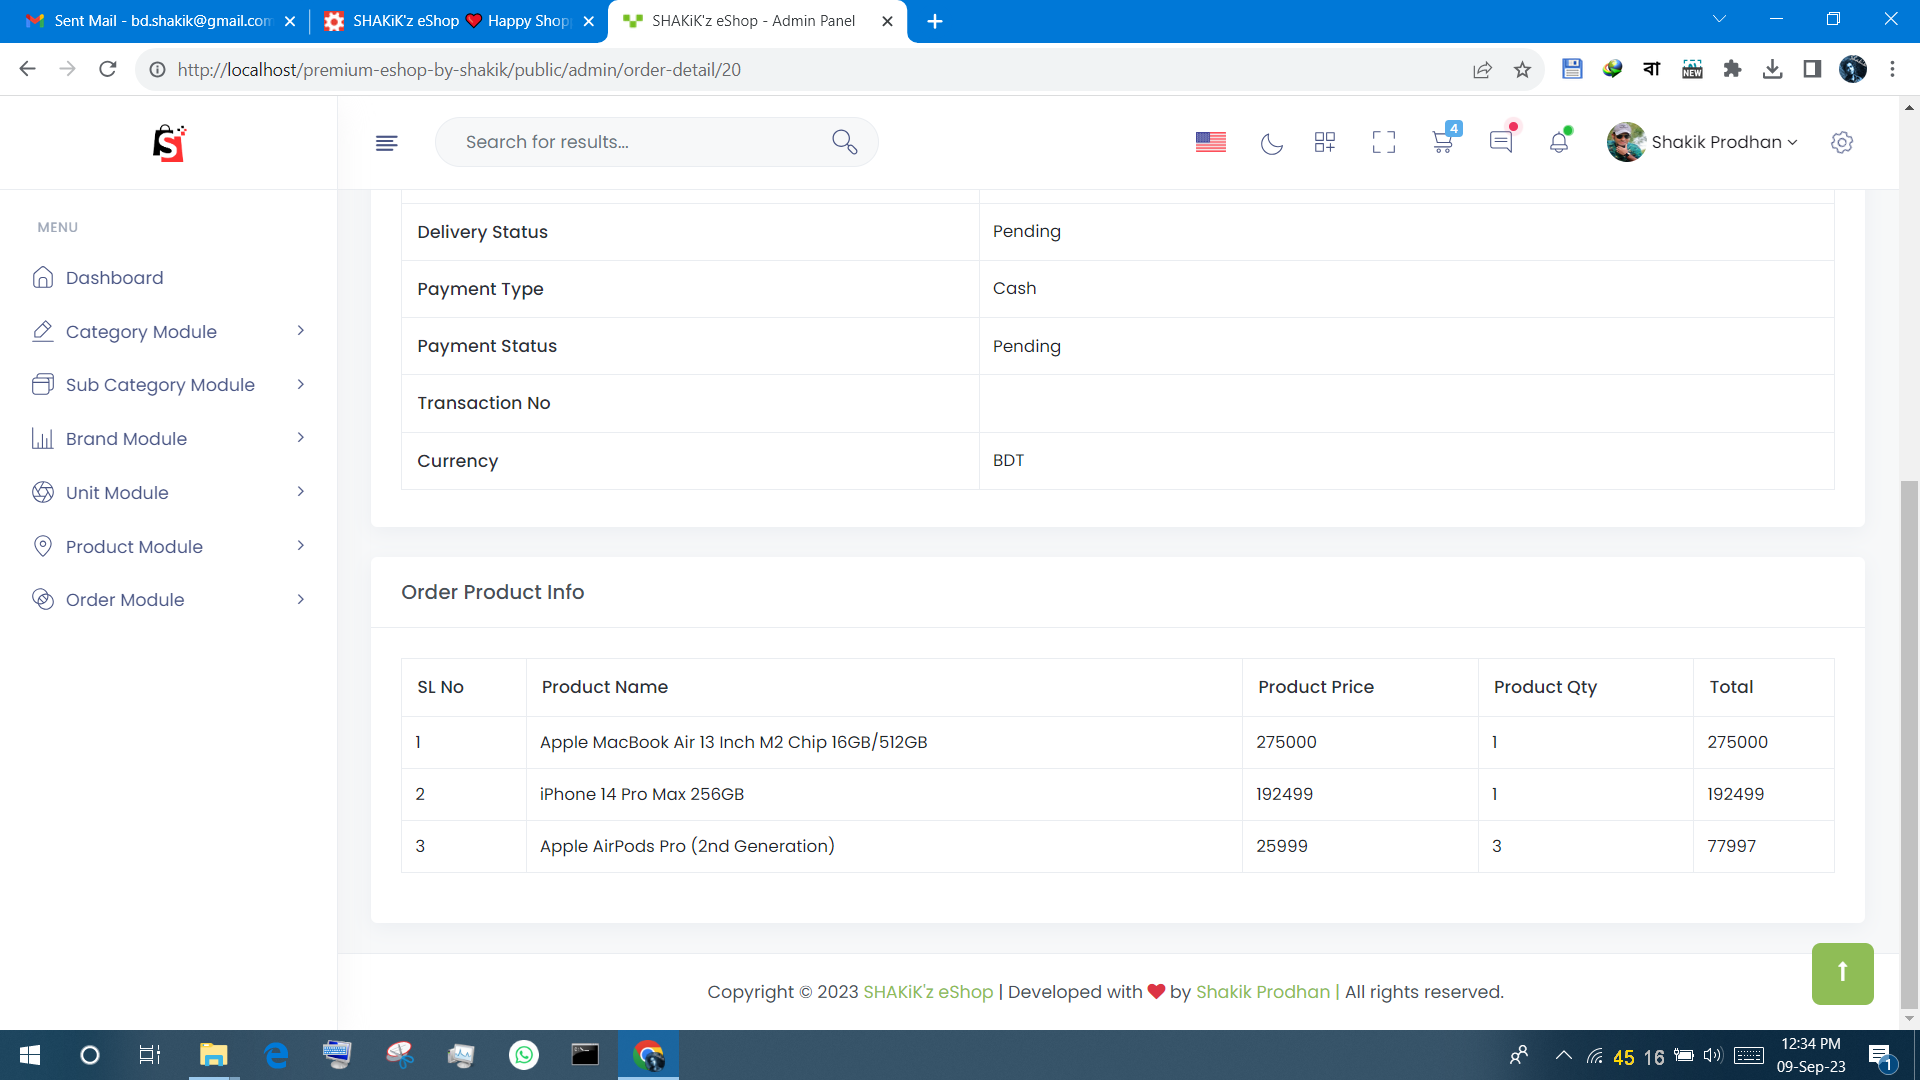Toggle the sidebar hamburger menu icon
This screenshot has width=1920, height=1080.
point(386,143)
